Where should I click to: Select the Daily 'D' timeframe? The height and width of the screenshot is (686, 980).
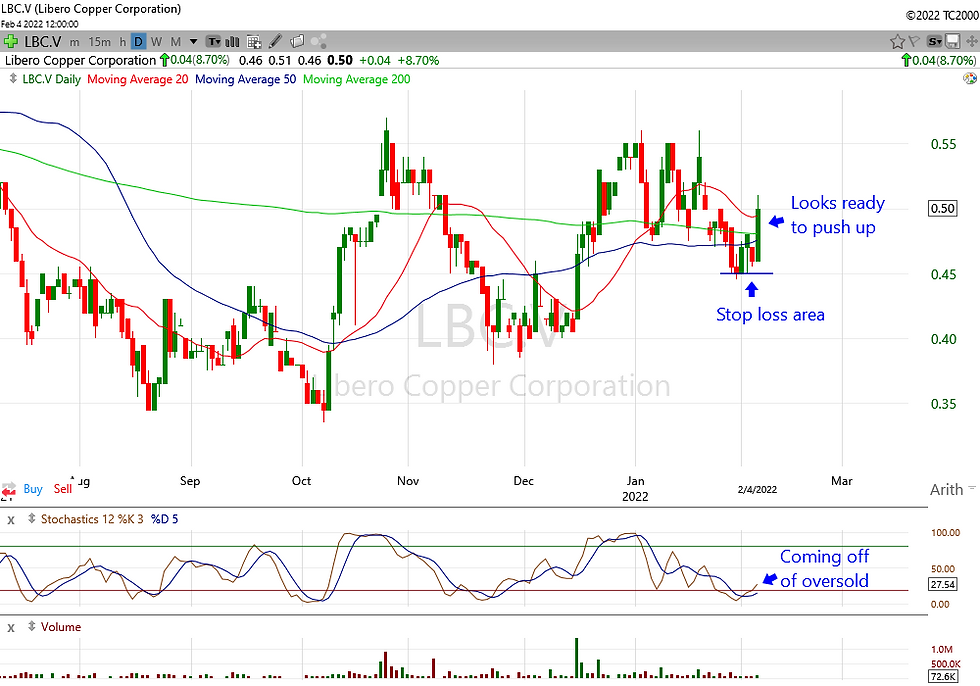[x=138, y=42]
